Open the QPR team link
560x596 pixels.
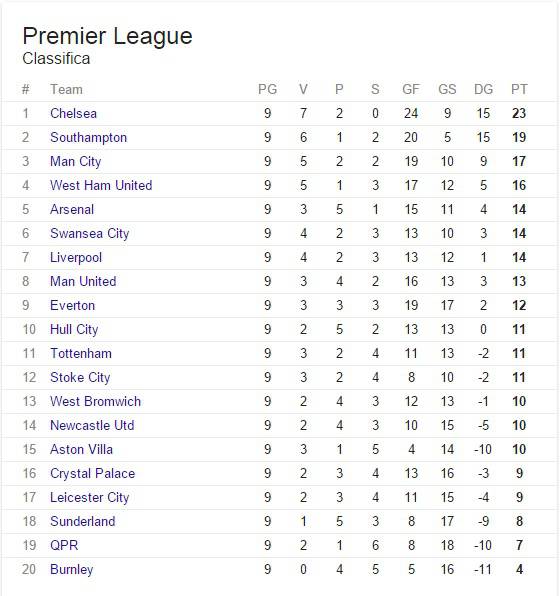tap(64, 545)
